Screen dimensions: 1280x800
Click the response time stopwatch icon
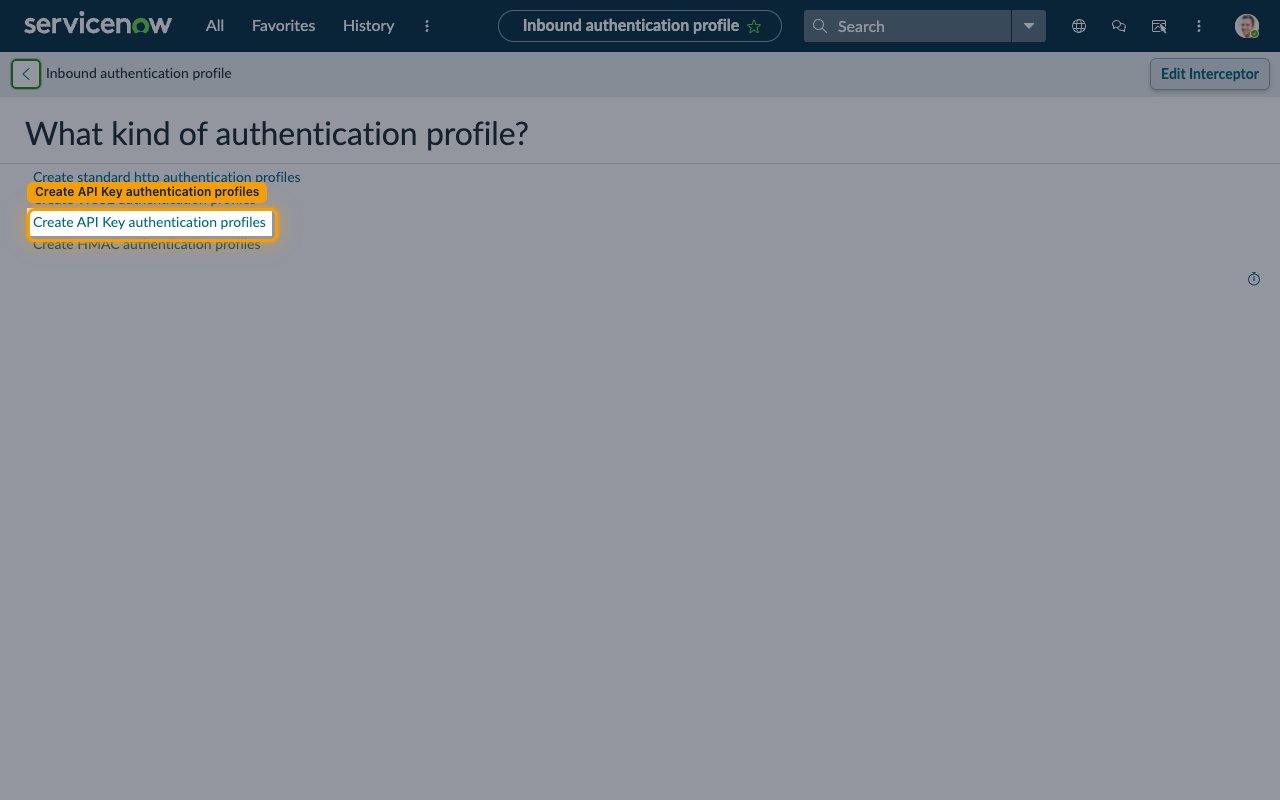coord(1254,279)
